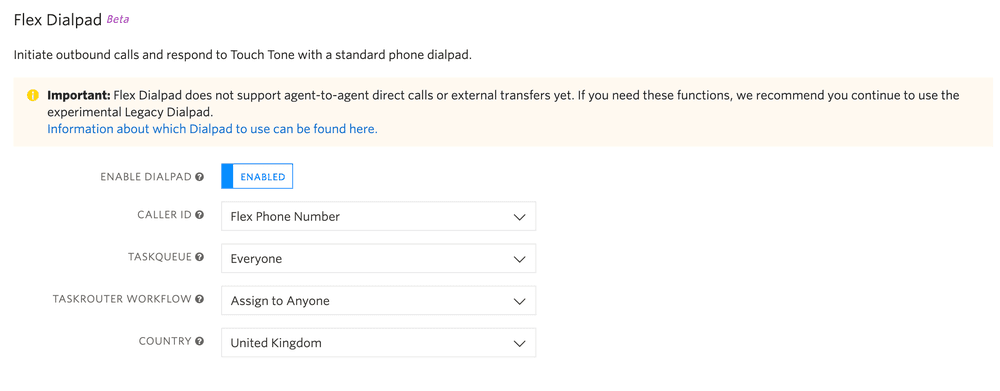The image size is (1000, 391).
Task: Click the TaskQueue dropdown chevron
Action: [x=519, y=260]
